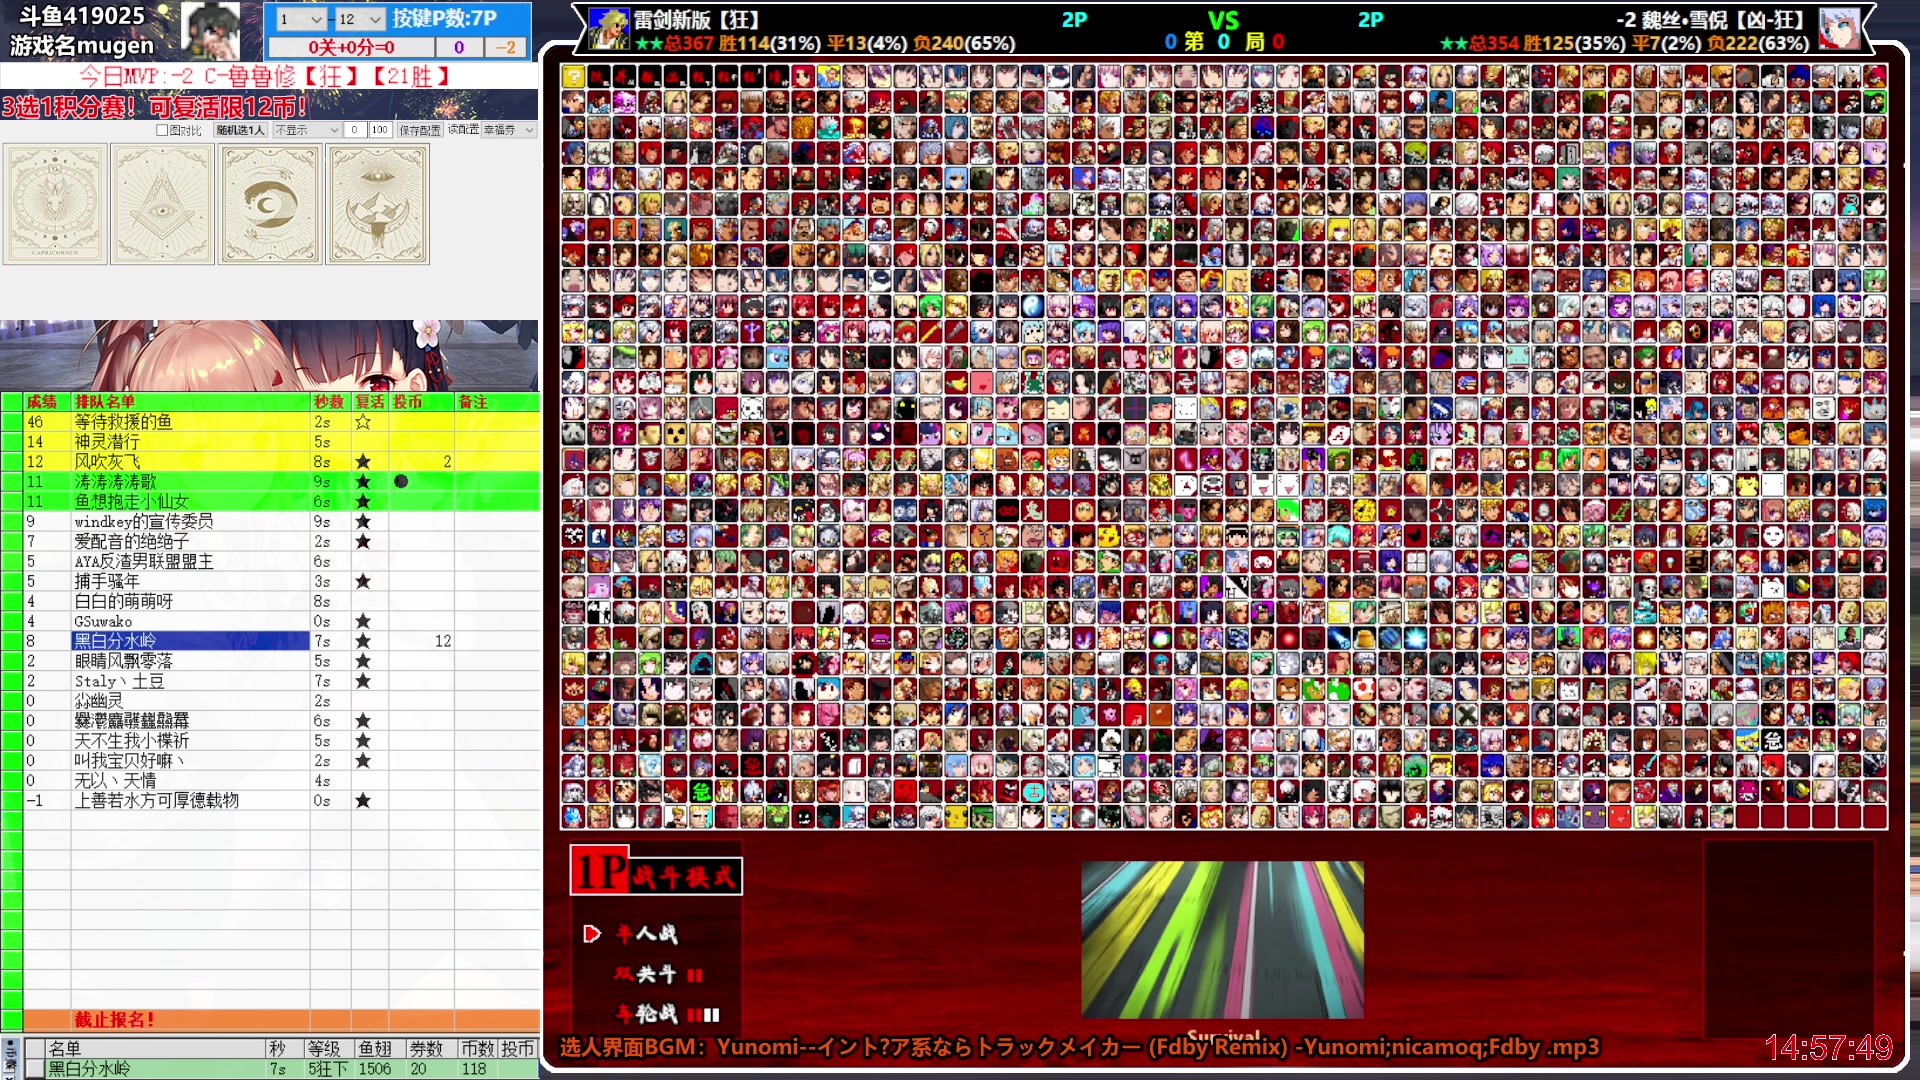Pick the Capricornus tarot card
The width and height of the screenshot is (1920, 1080).
pos(55,204)
